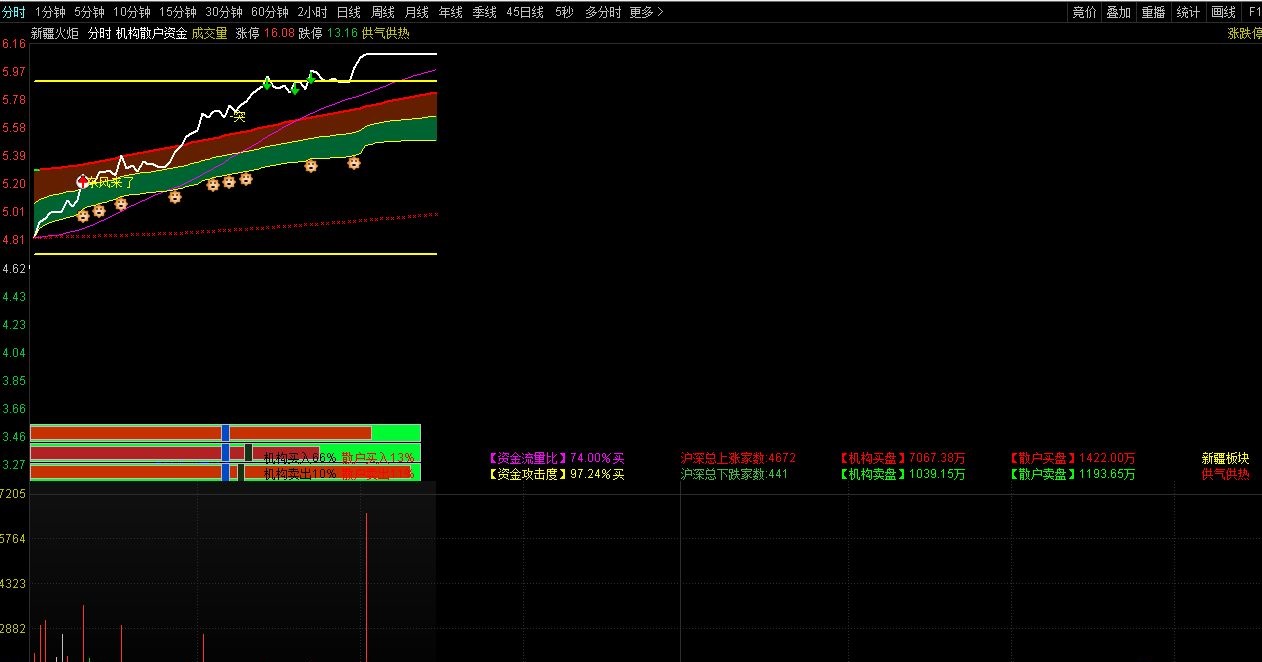Click the leftmost smiley face marker on chart
The height and width of the screenshot is (662, 1262).
(x=83, y=215)
